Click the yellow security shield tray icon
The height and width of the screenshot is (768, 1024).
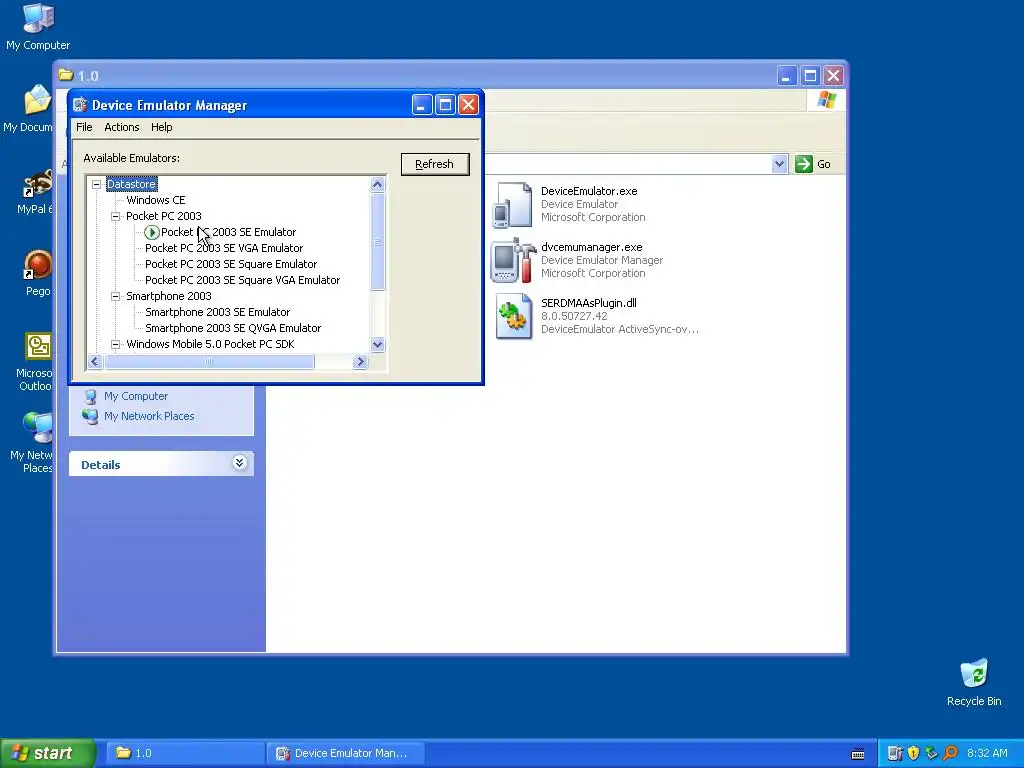(x=913, y=753)
